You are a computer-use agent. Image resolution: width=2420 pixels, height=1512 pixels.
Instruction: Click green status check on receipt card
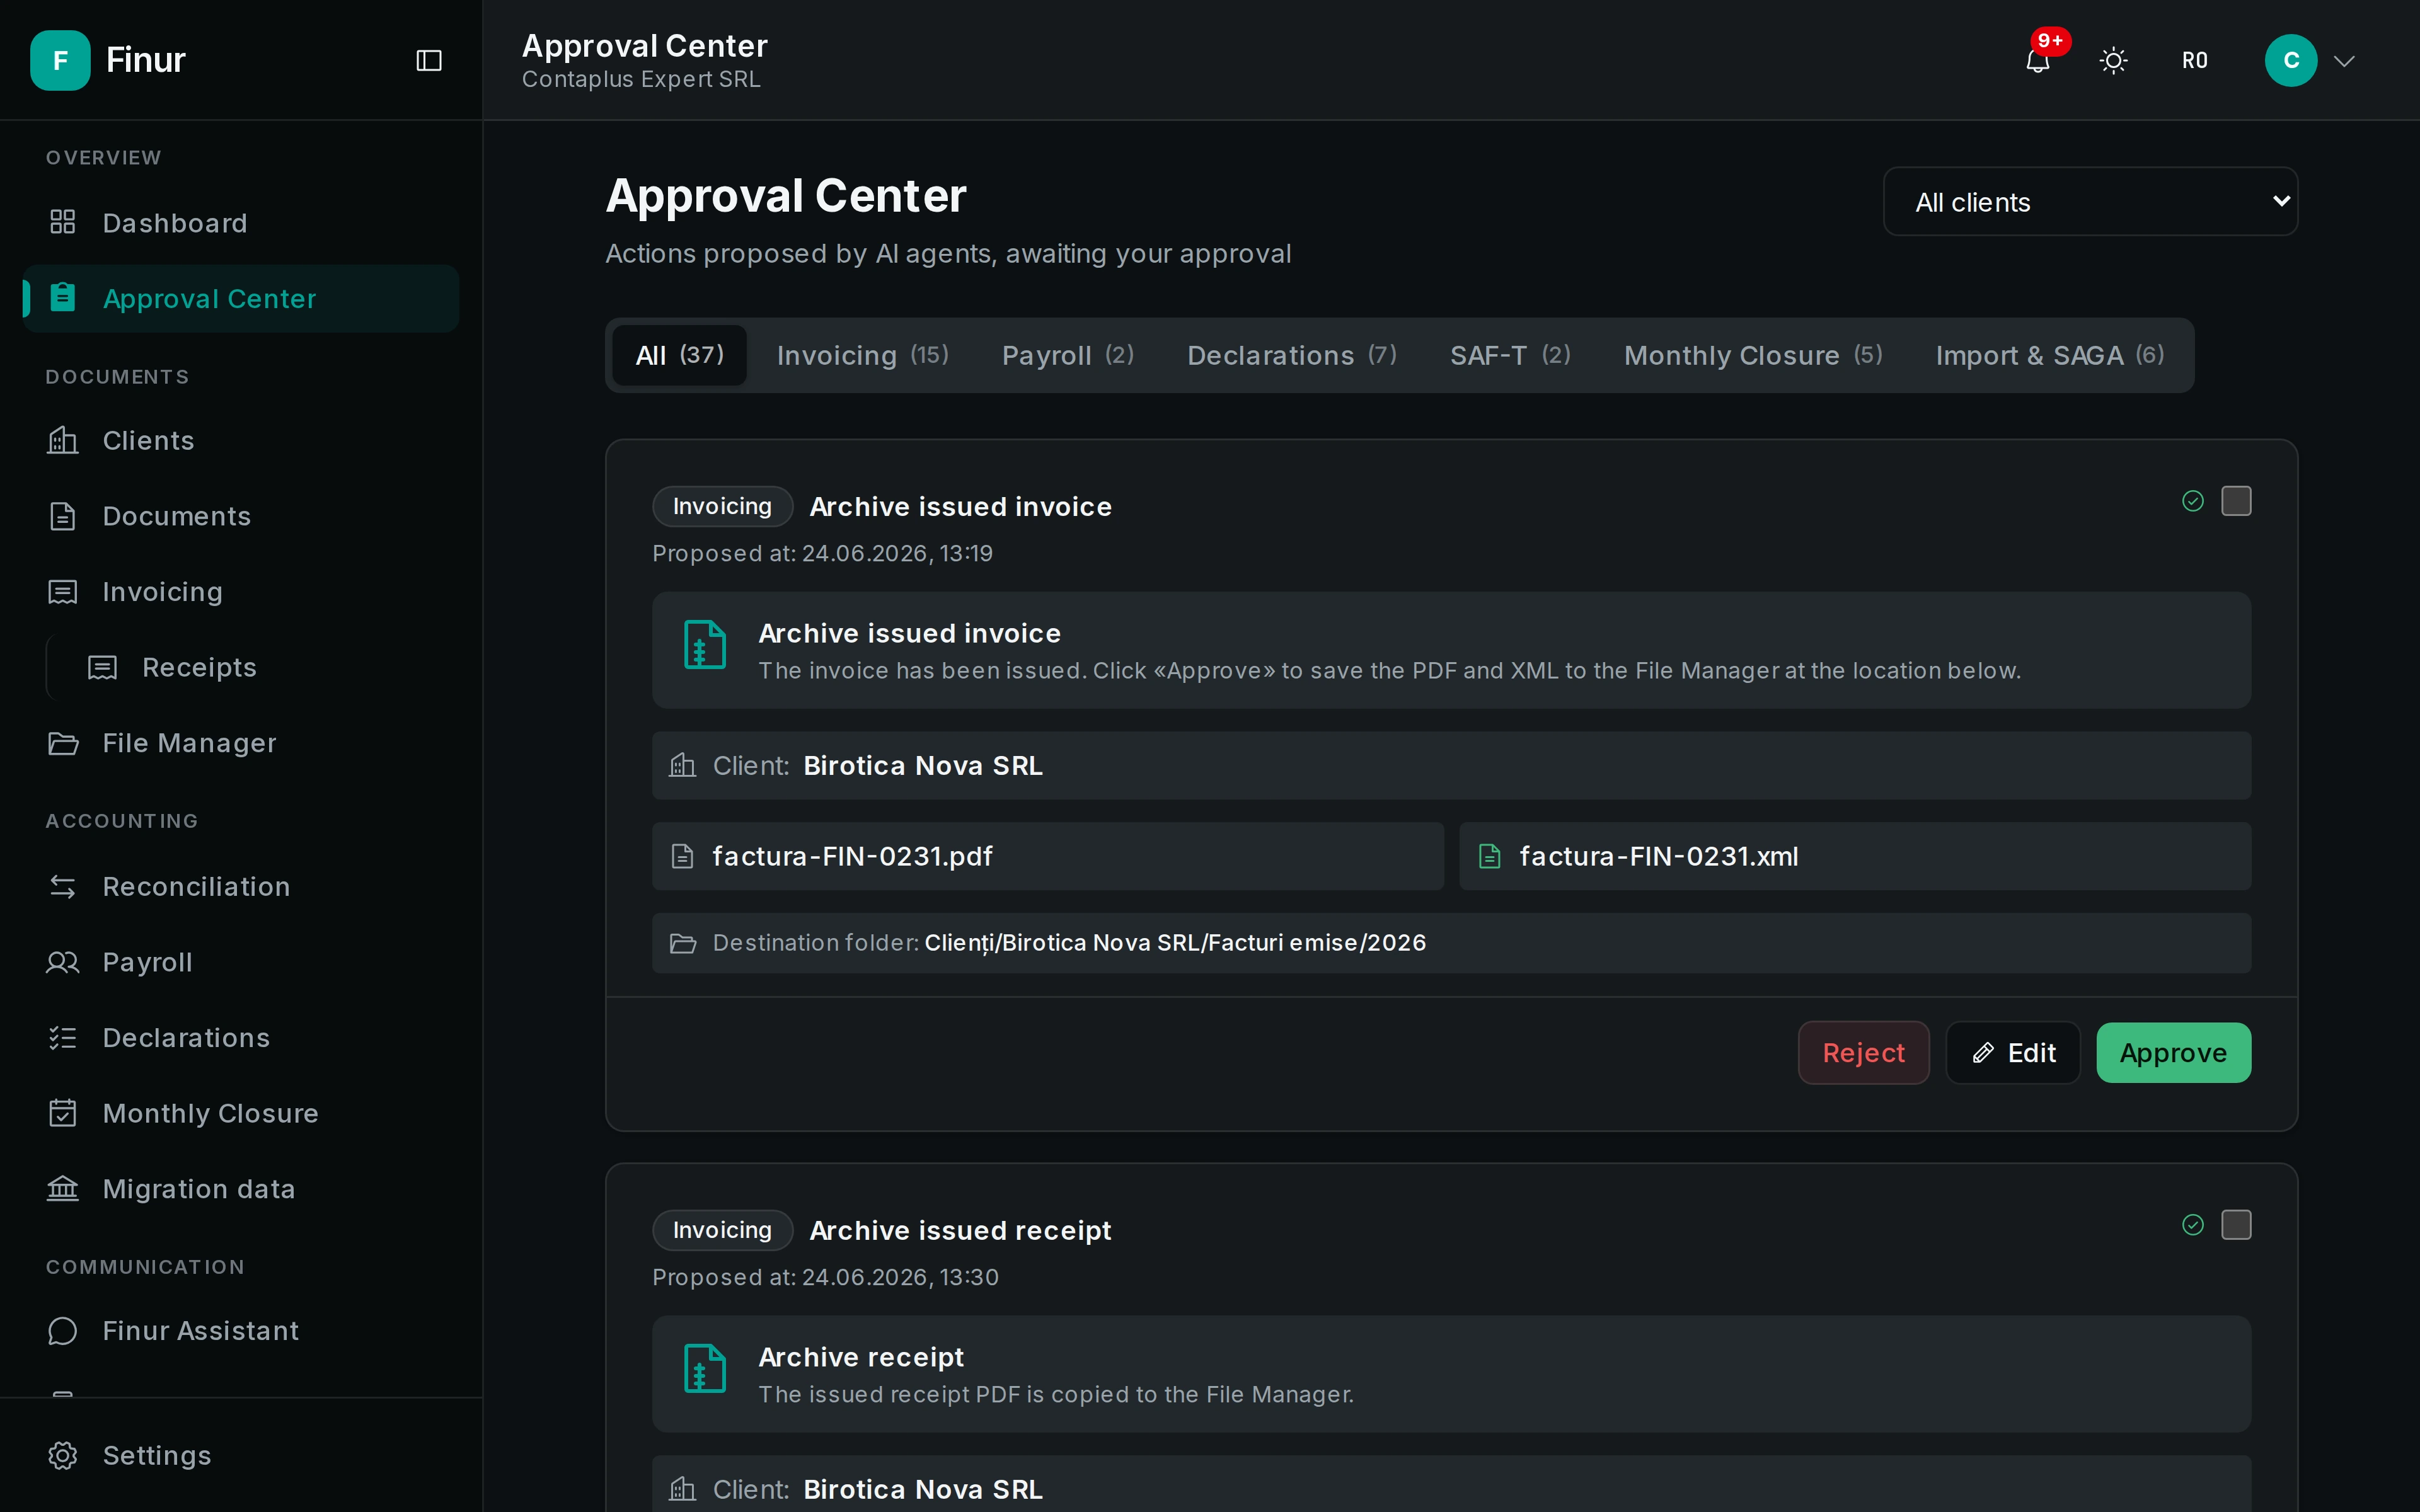coord(2193,1225)
